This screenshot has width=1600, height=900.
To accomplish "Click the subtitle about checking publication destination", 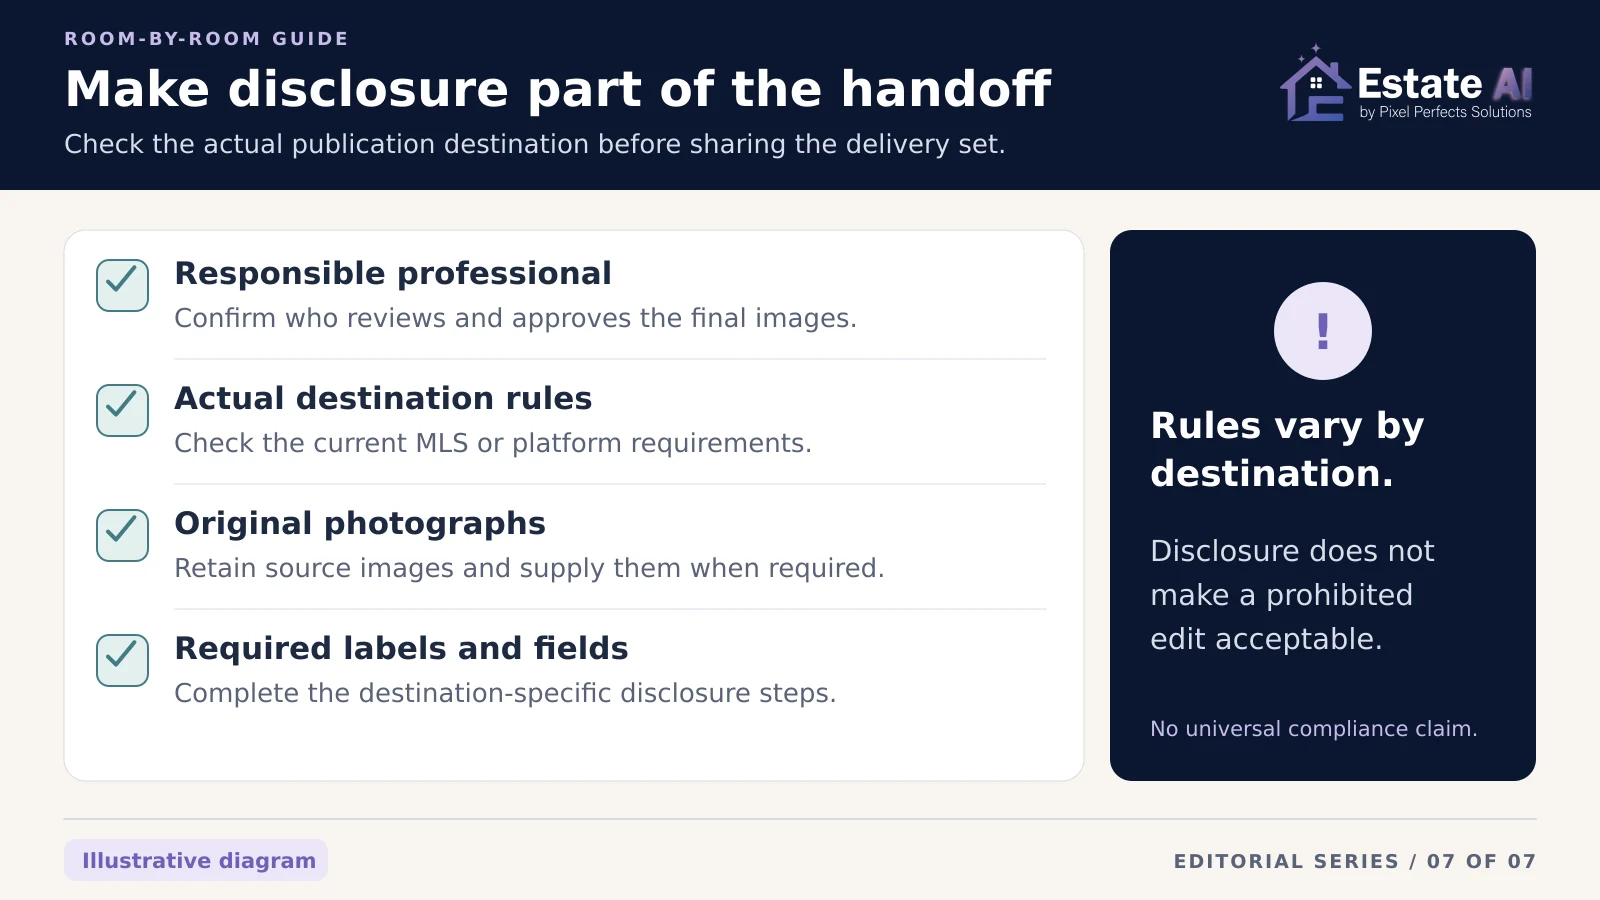I will [535, 144].
